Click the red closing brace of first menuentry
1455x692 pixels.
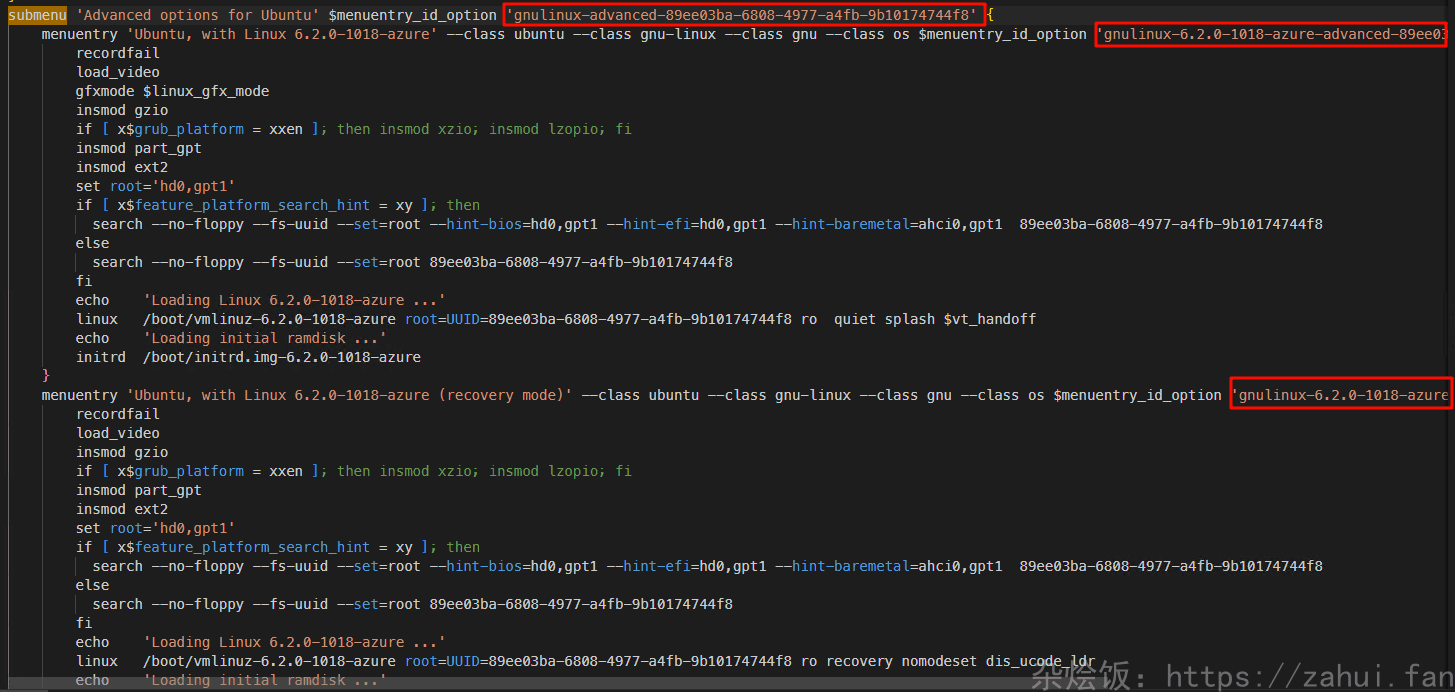46,375
